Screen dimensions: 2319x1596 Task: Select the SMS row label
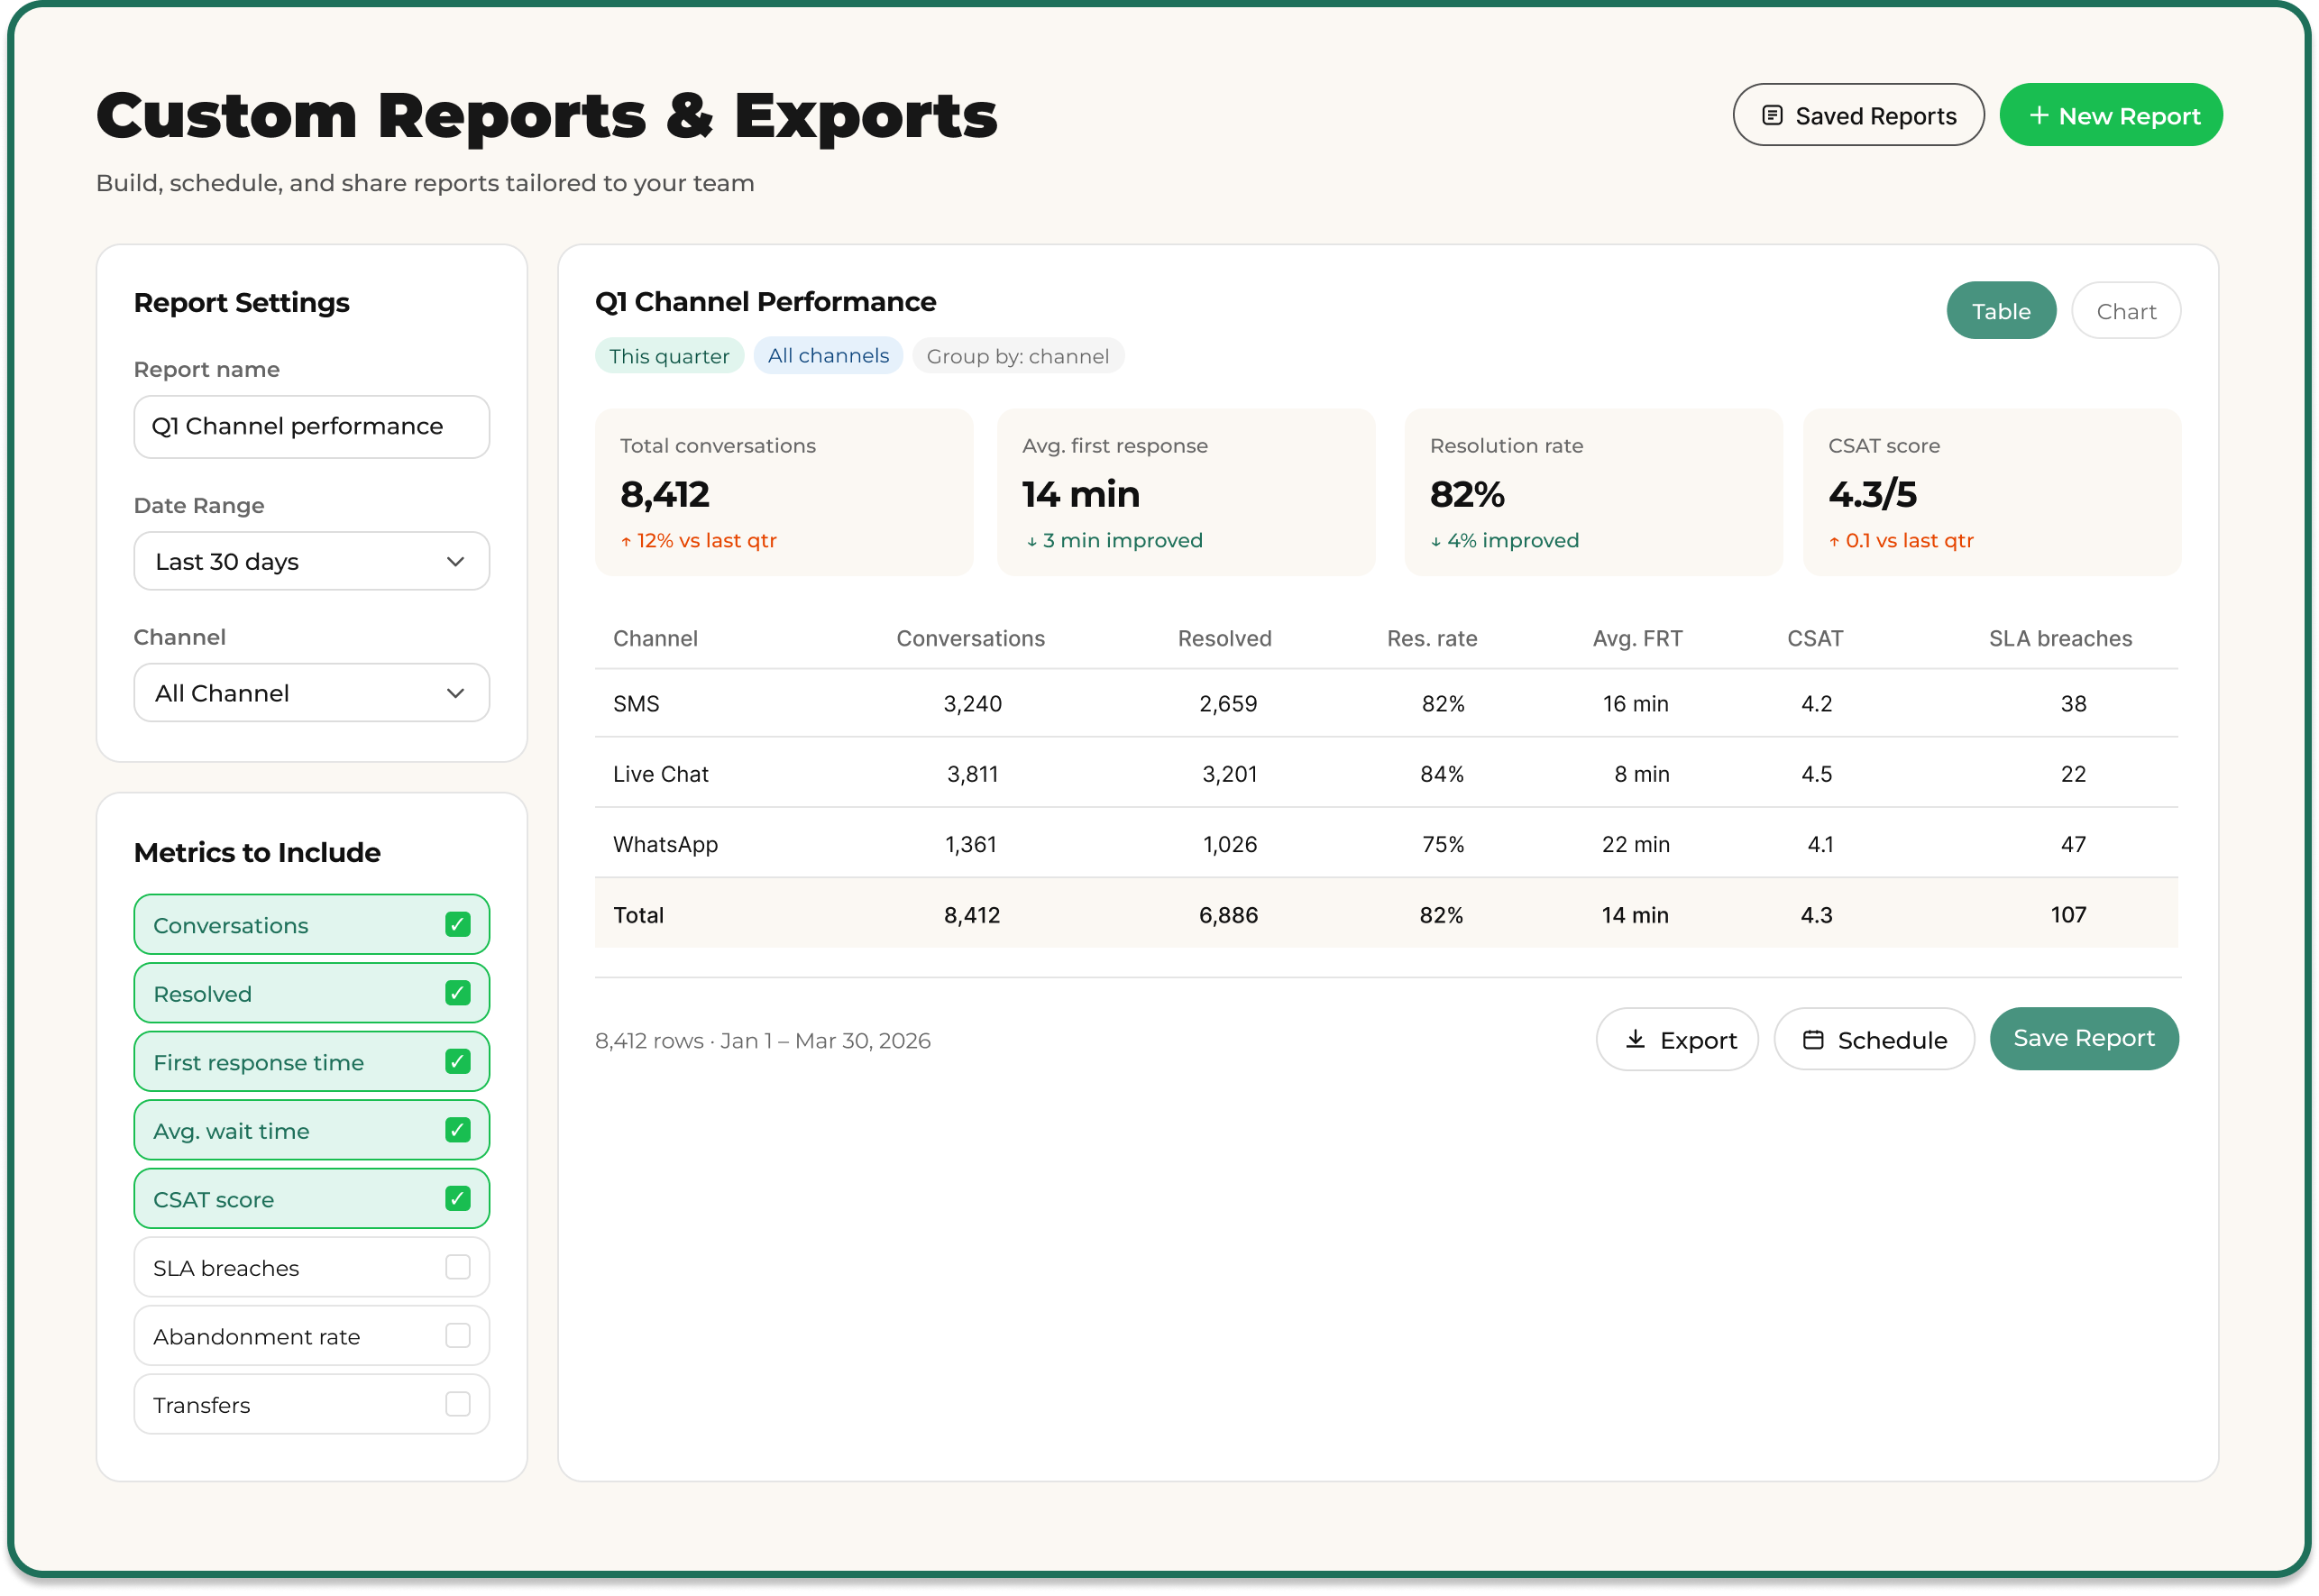click(x=637, y=704)
